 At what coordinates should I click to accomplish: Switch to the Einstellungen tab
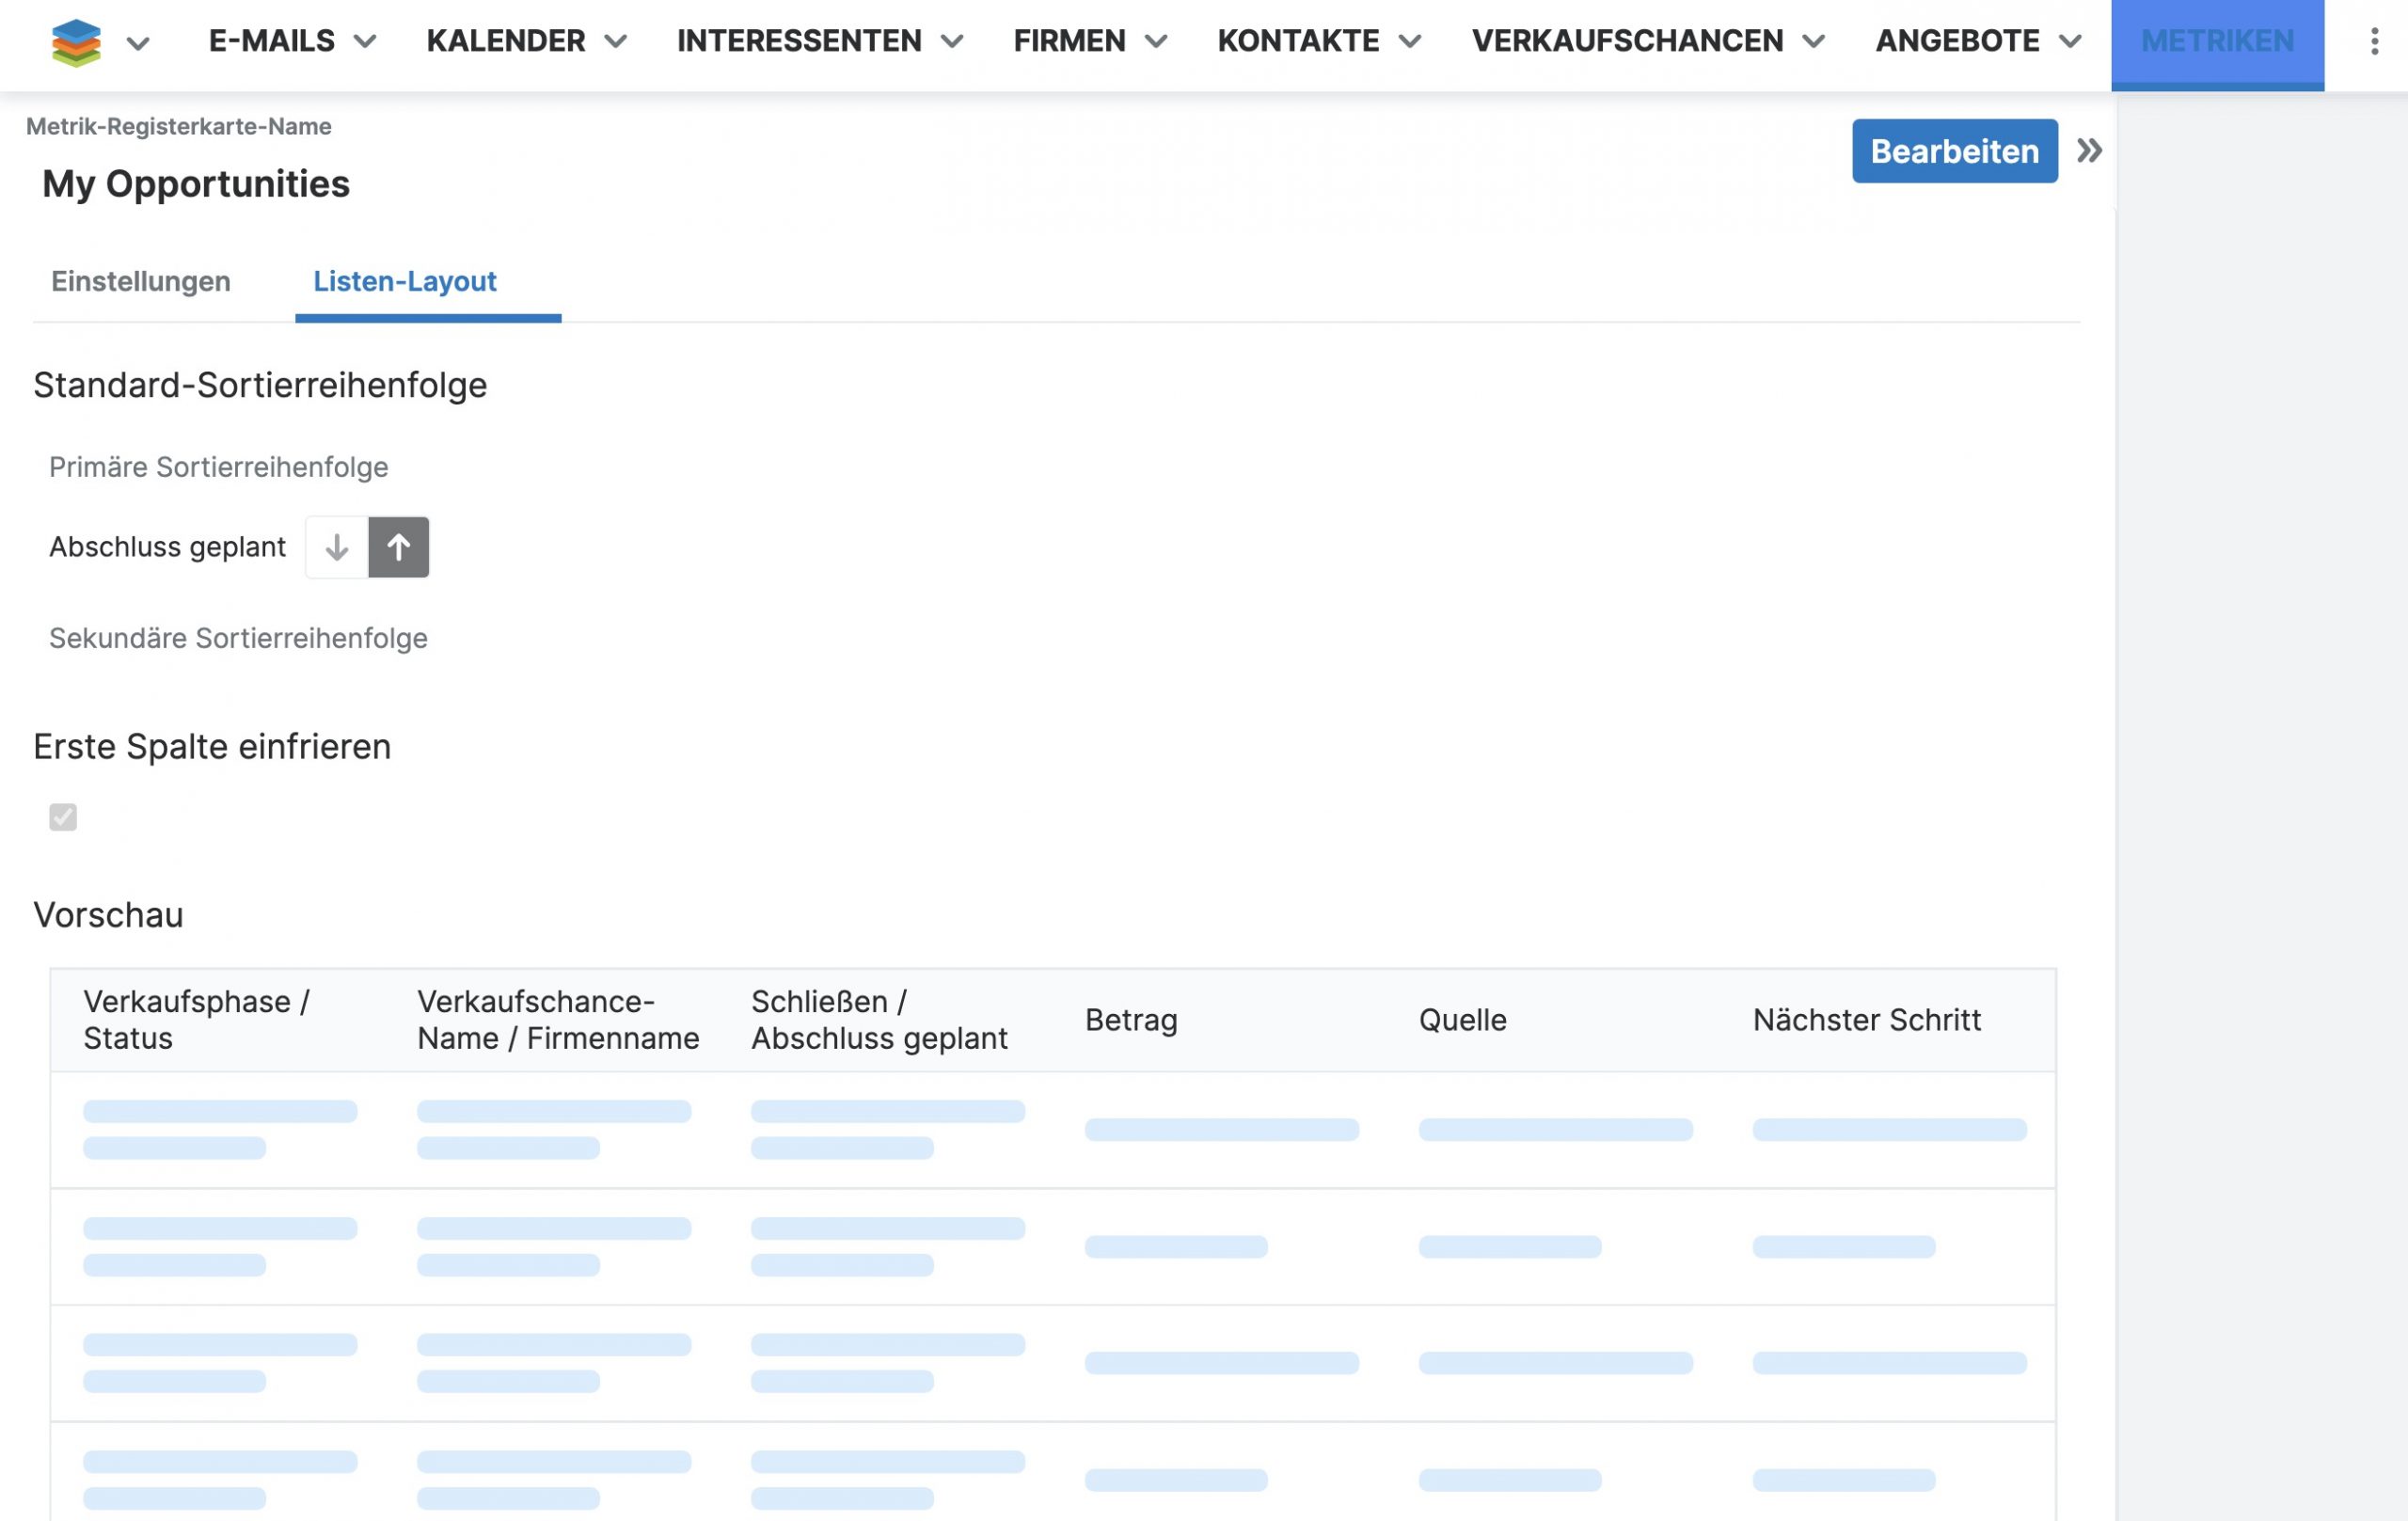pyautogui.click(x=141, y=282)
